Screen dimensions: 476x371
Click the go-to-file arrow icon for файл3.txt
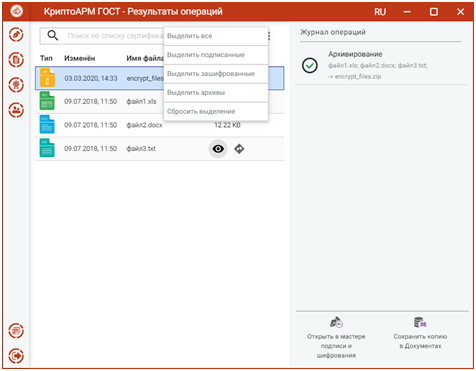tap(239, 149)
